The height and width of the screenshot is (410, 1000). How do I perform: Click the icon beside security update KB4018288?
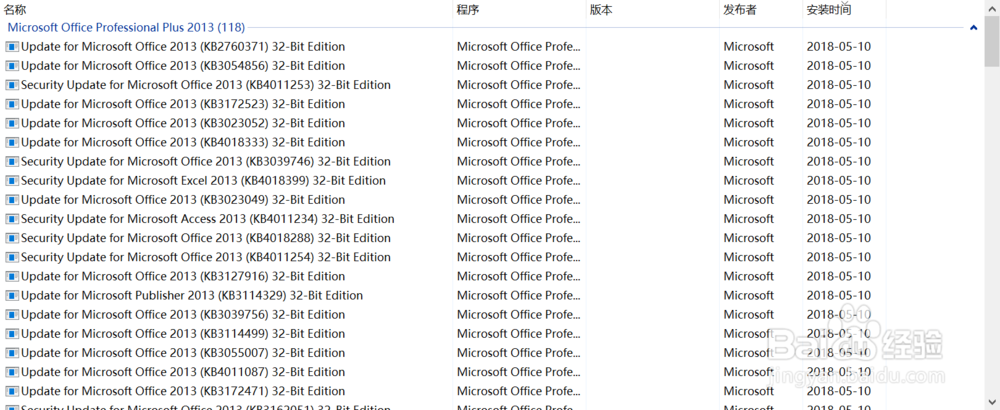point(12,238)
